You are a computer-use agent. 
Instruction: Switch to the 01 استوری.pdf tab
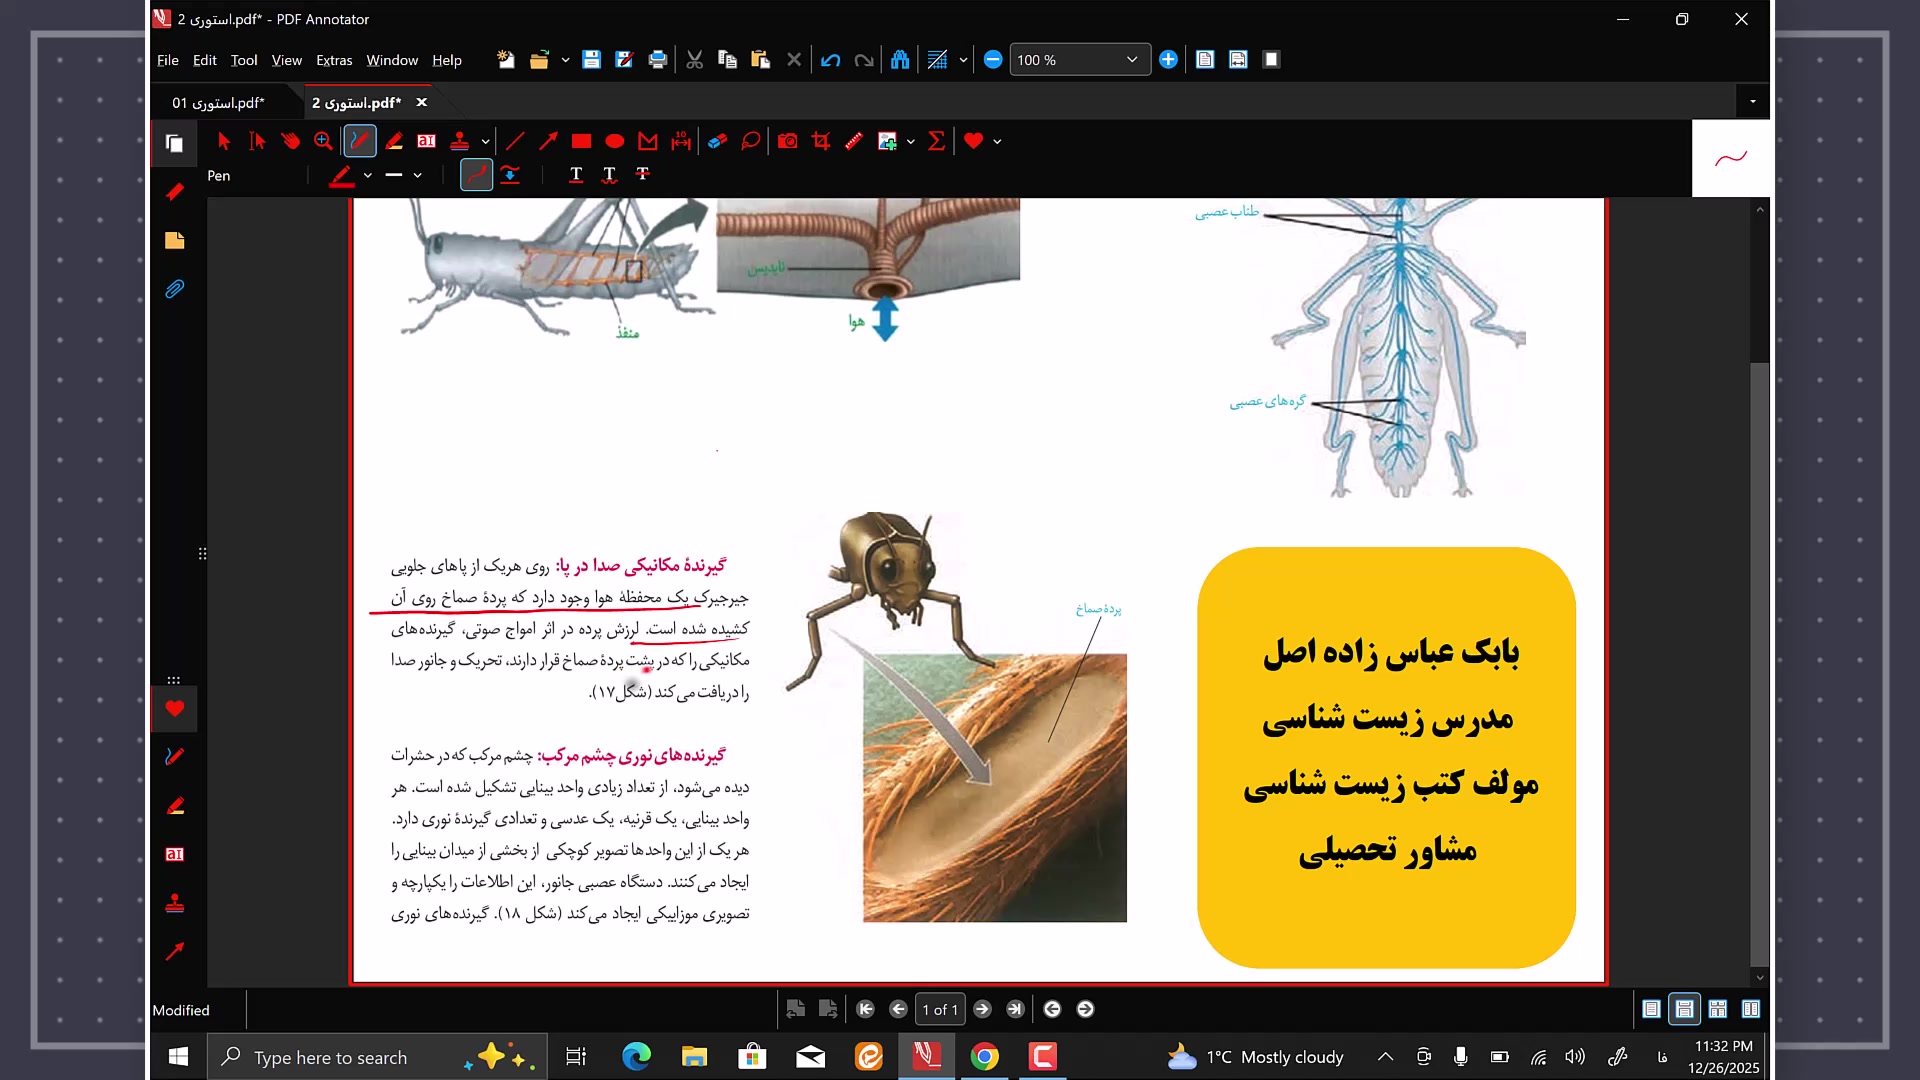(218, 102)
